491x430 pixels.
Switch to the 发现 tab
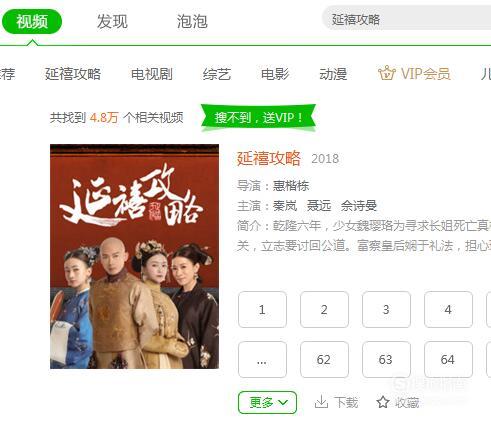(x=112, y=22)
